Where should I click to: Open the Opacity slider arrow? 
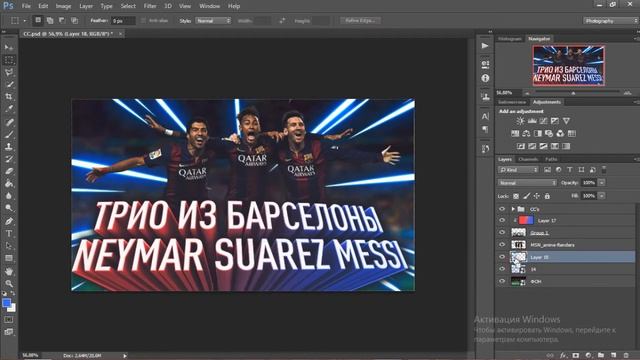[602, 183]
